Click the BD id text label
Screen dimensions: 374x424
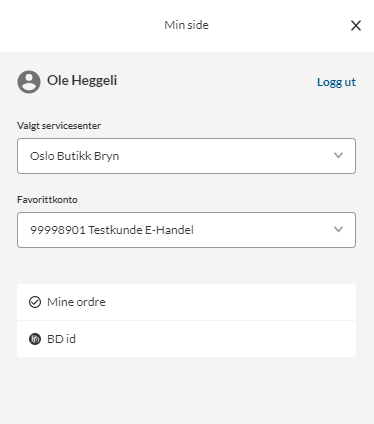point(61,339)
